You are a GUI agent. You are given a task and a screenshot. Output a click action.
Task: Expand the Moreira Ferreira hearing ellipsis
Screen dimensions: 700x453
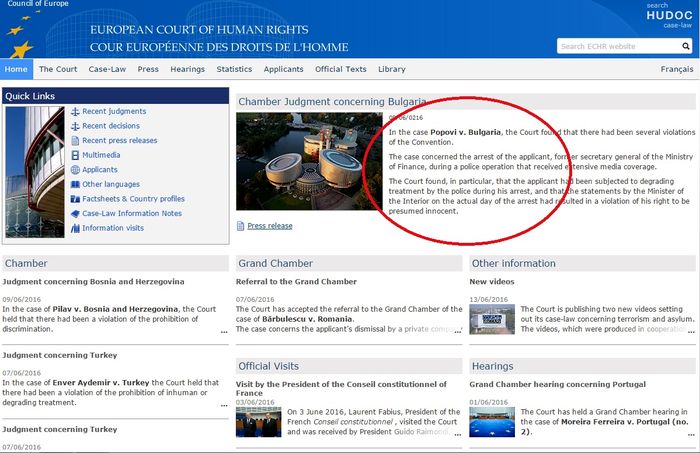pos(691,434)
